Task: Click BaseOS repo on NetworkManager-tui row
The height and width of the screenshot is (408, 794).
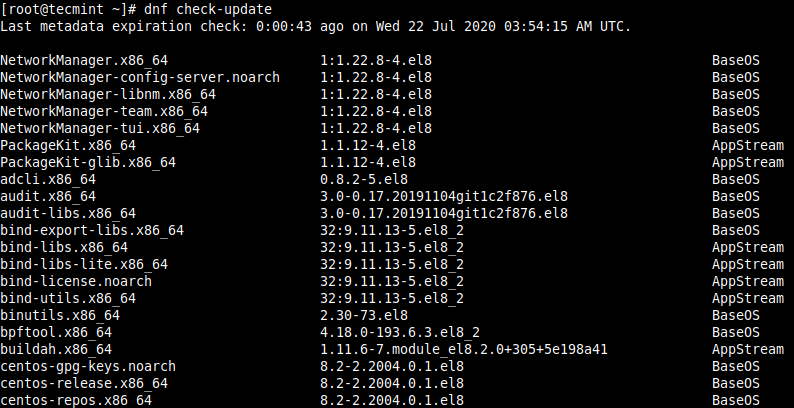Action: click(x=736, y=129)
